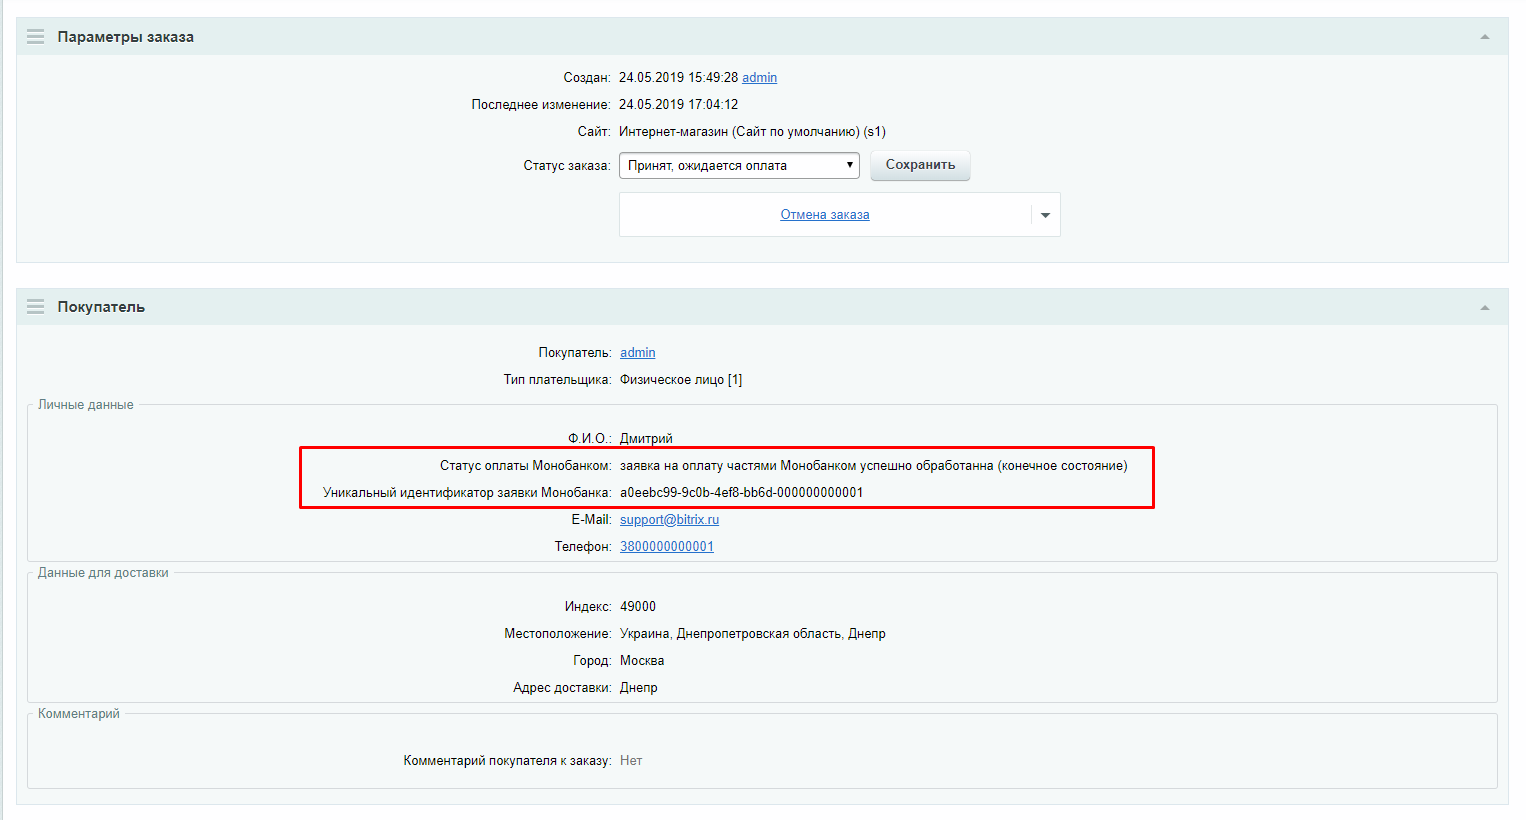Click the Статус заказа label
This screenshot has height=820, width=1526.
tap(567, 166)
